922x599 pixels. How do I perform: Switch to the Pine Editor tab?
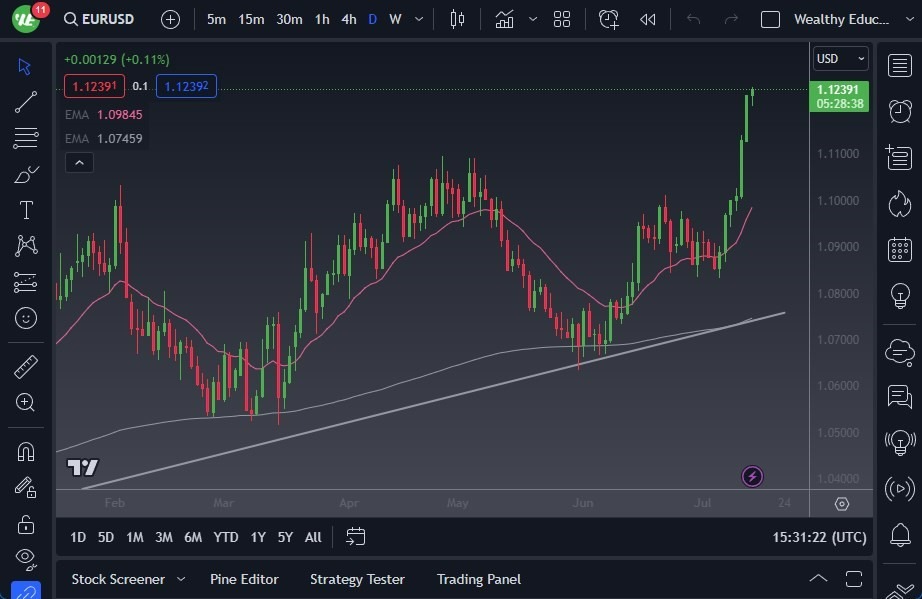(x=244, y=579)
